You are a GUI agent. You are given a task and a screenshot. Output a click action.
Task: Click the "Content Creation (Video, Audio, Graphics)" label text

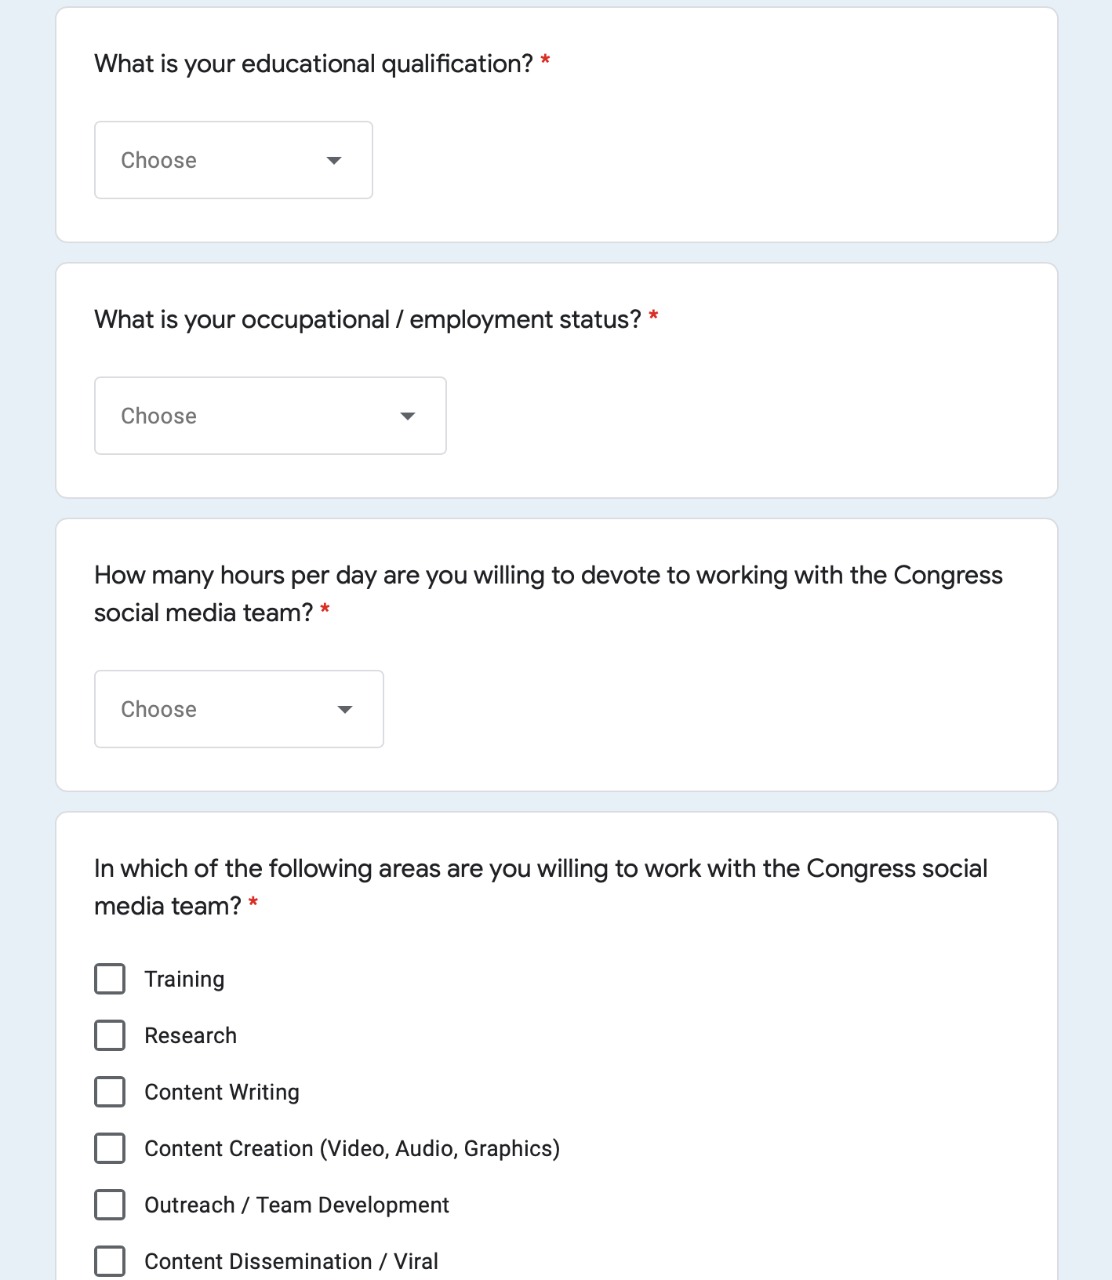[351, 1148]
